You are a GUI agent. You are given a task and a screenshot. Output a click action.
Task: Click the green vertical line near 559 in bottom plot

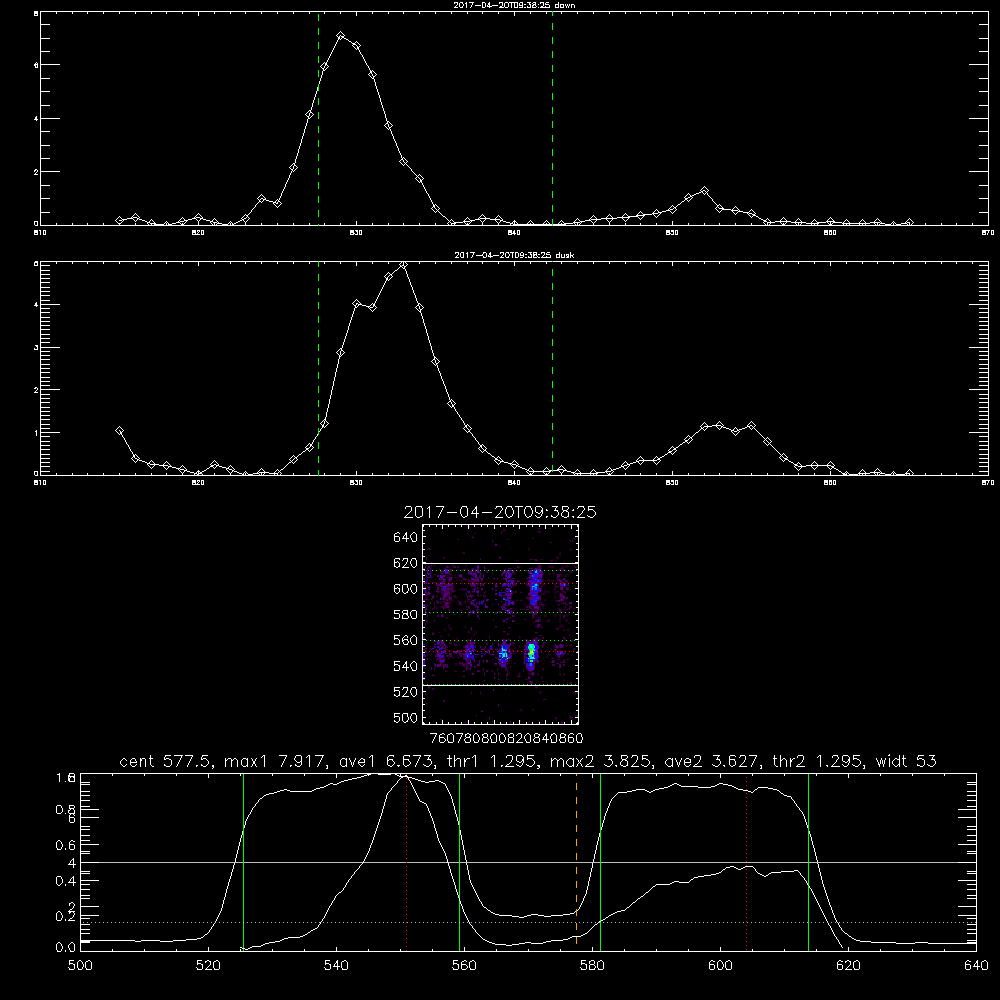pos(459,861)
